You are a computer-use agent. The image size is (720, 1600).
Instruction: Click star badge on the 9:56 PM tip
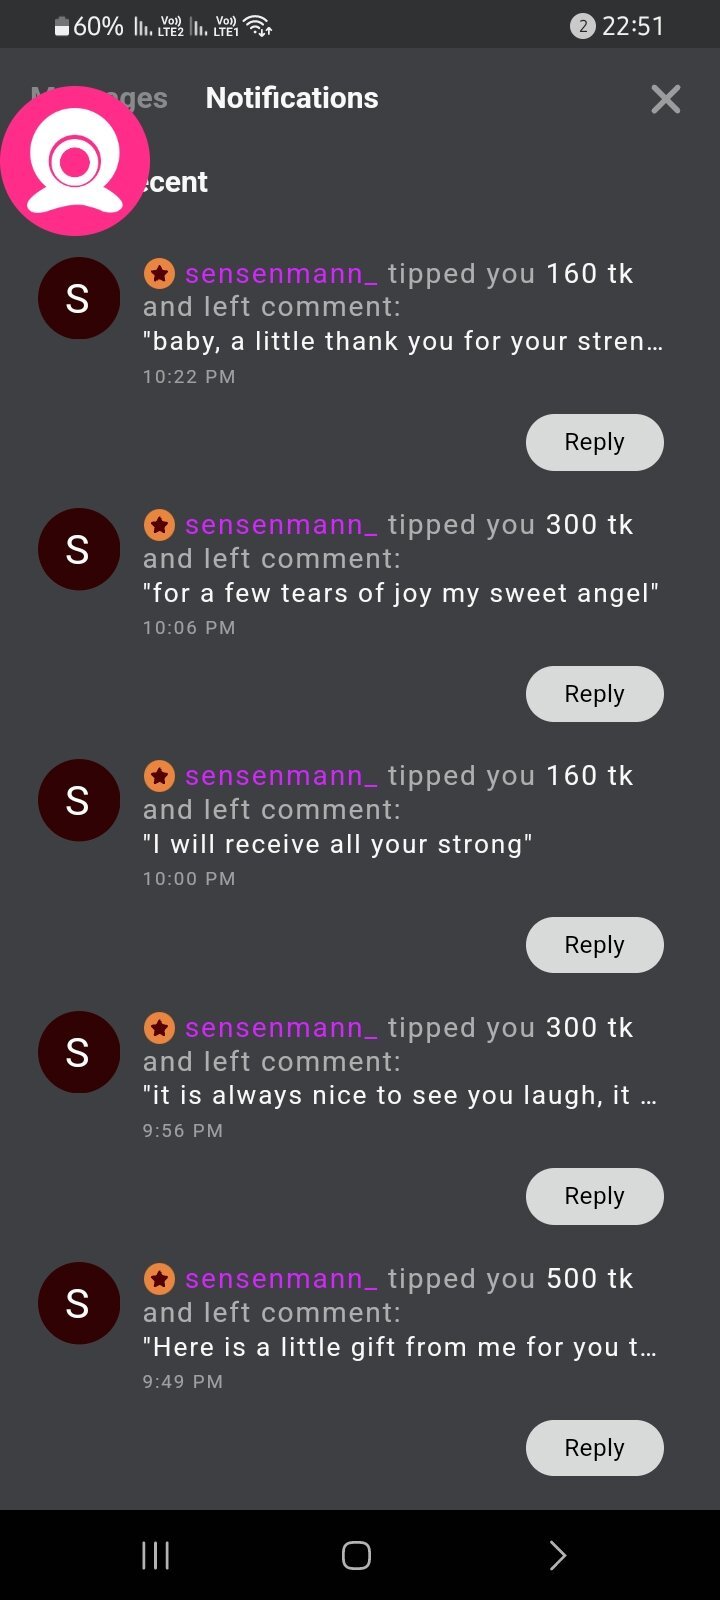tap(159, 1028)
